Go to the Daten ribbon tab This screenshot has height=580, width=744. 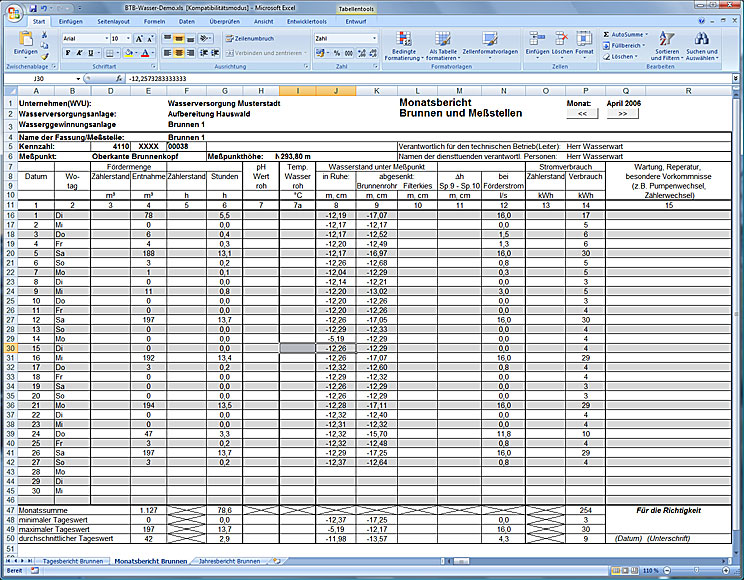[186, 21]
